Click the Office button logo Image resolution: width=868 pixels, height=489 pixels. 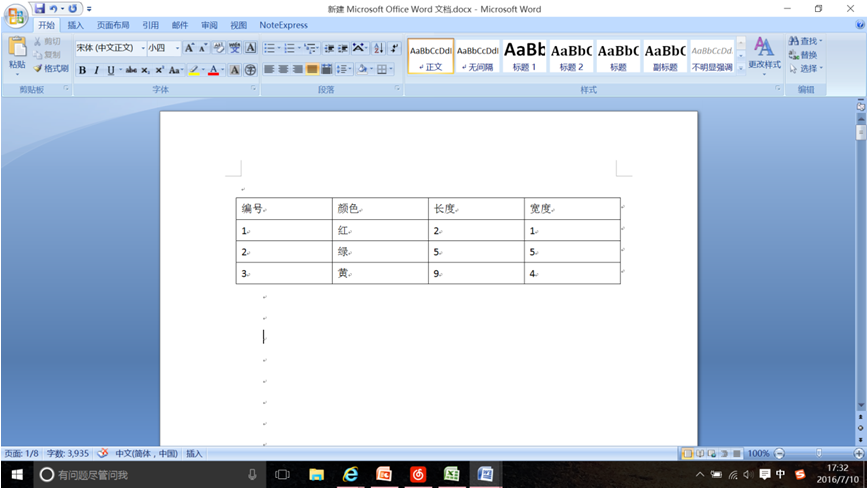(x=16, y=15)
